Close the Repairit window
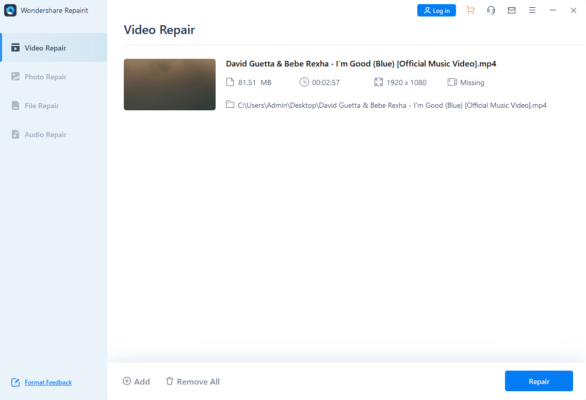 tap(573, 10)
